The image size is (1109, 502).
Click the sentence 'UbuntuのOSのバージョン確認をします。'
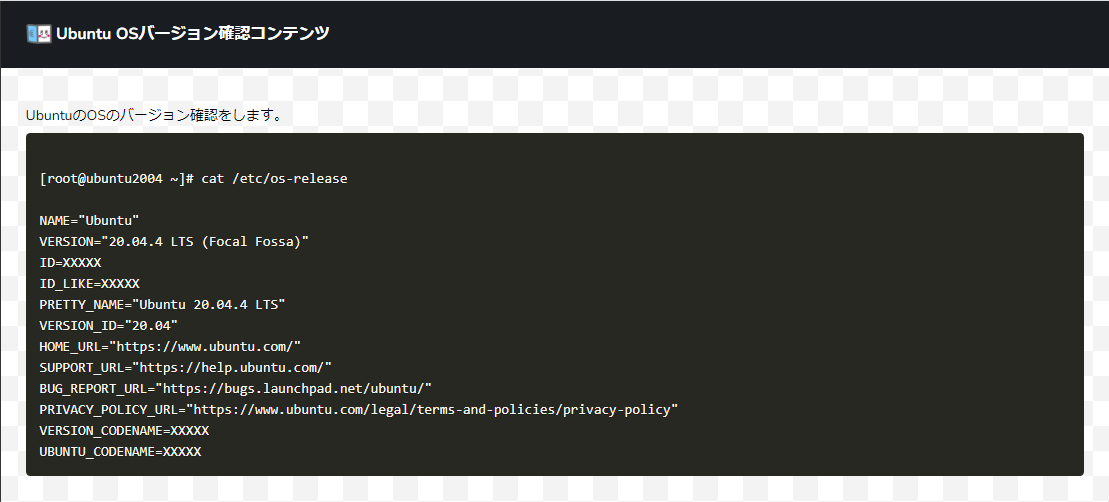coord(154,115)
